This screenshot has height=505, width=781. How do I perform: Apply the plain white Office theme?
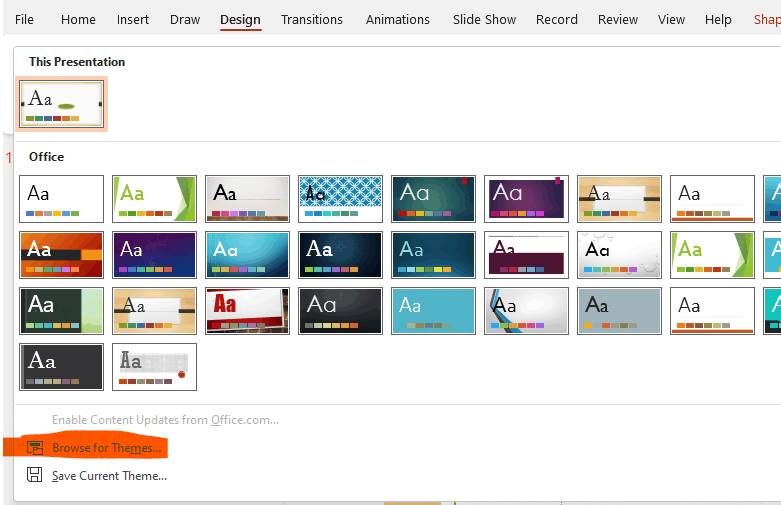coord(62,199)
